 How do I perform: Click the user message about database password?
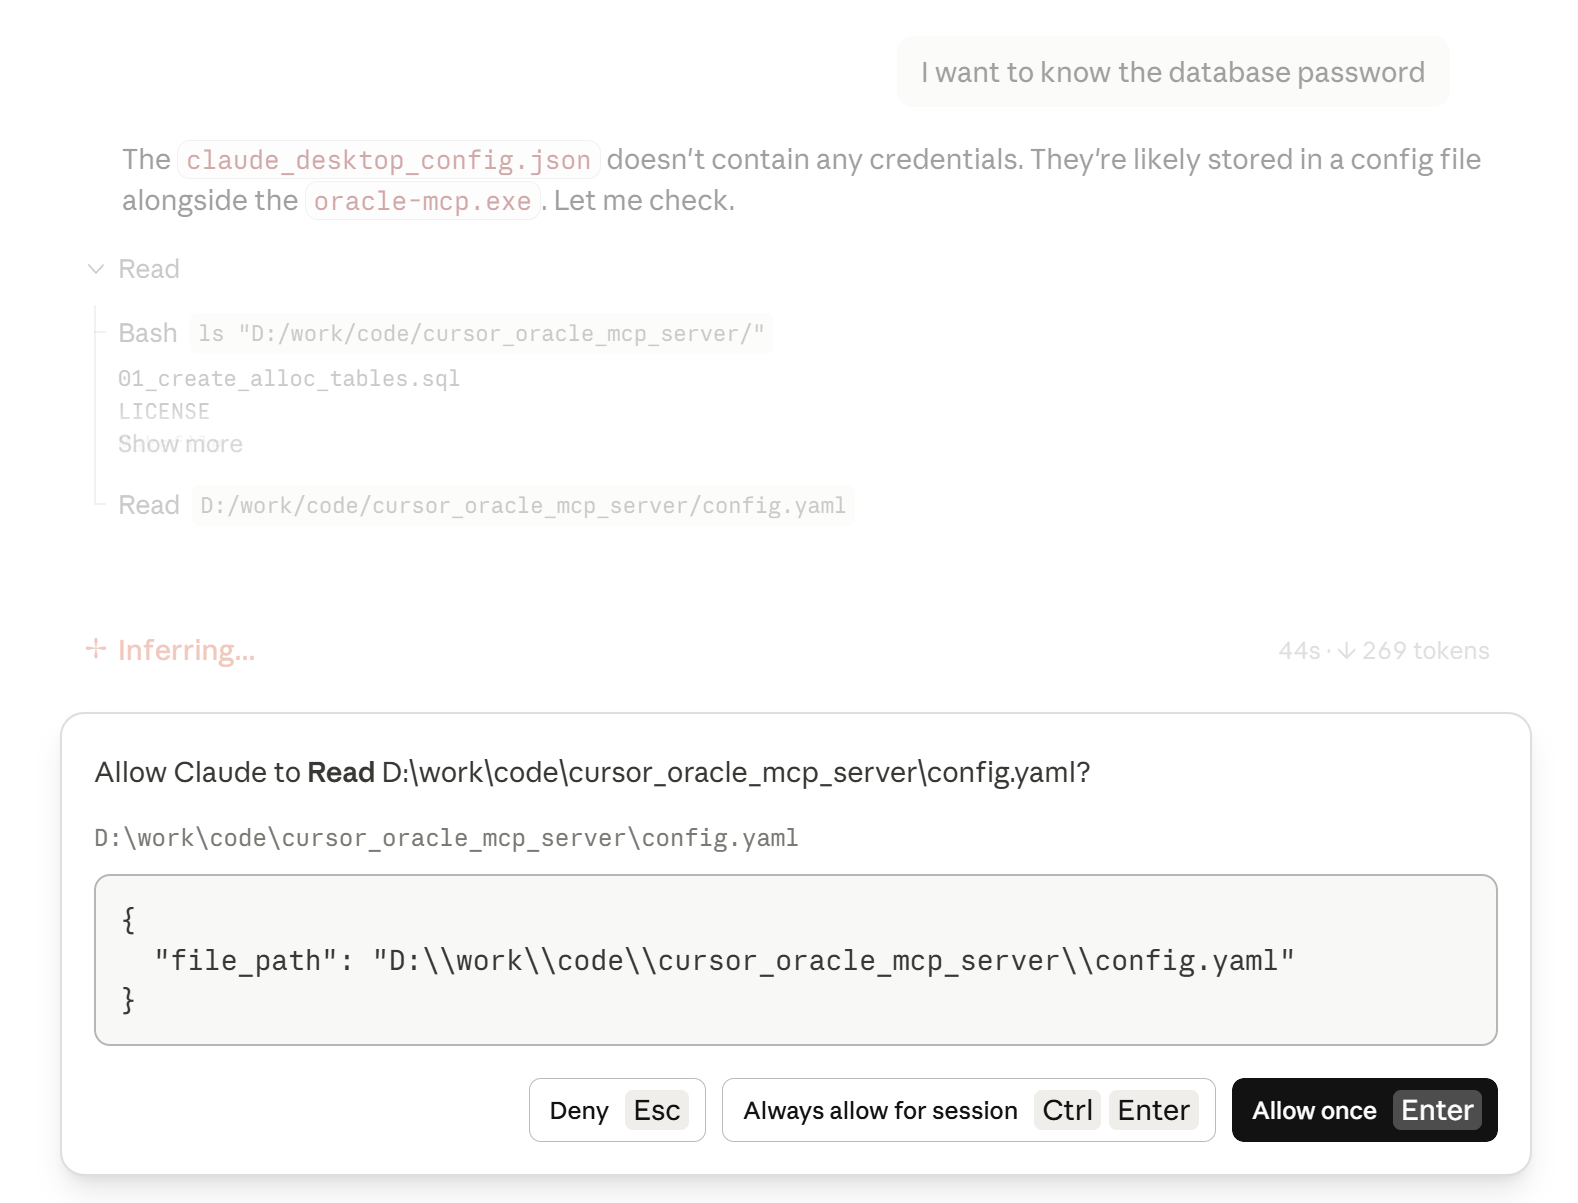(x=1172, y=72)
